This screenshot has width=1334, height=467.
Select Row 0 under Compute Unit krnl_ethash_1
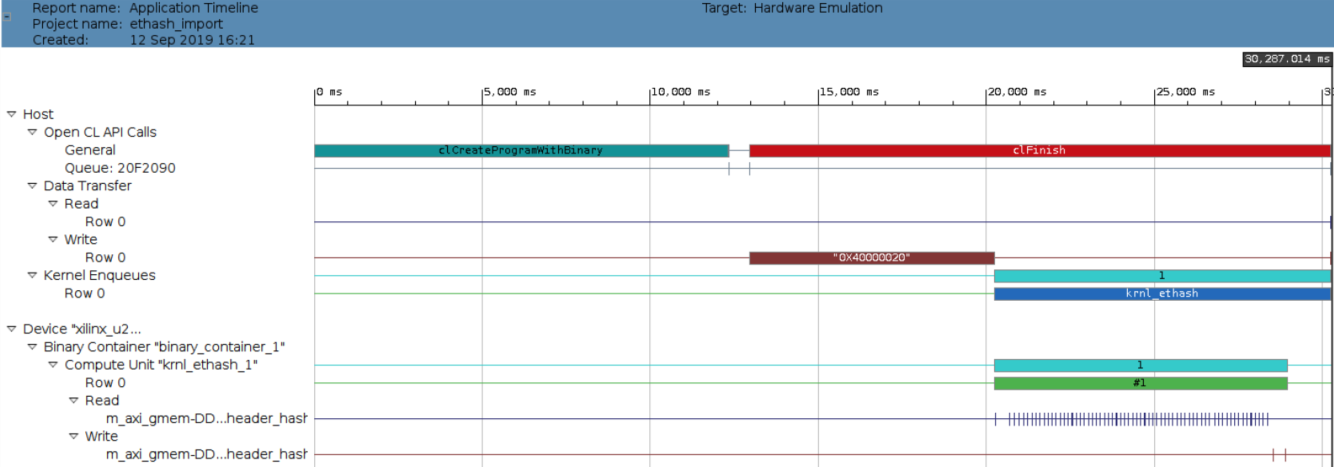105,383
